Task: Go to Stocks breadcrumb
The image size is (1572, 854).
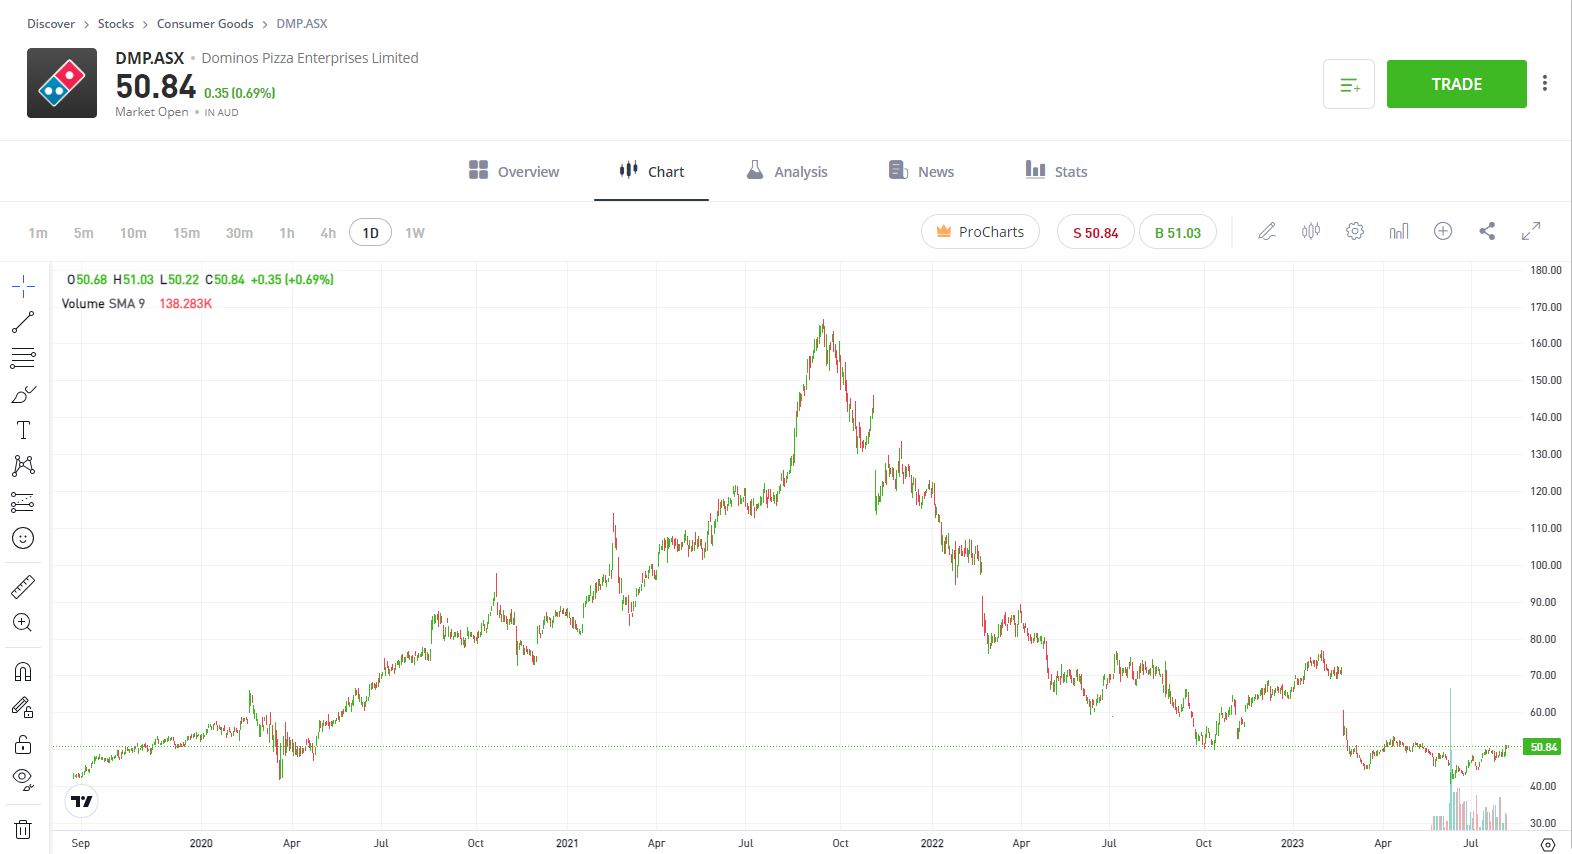Action: point(116,23)
